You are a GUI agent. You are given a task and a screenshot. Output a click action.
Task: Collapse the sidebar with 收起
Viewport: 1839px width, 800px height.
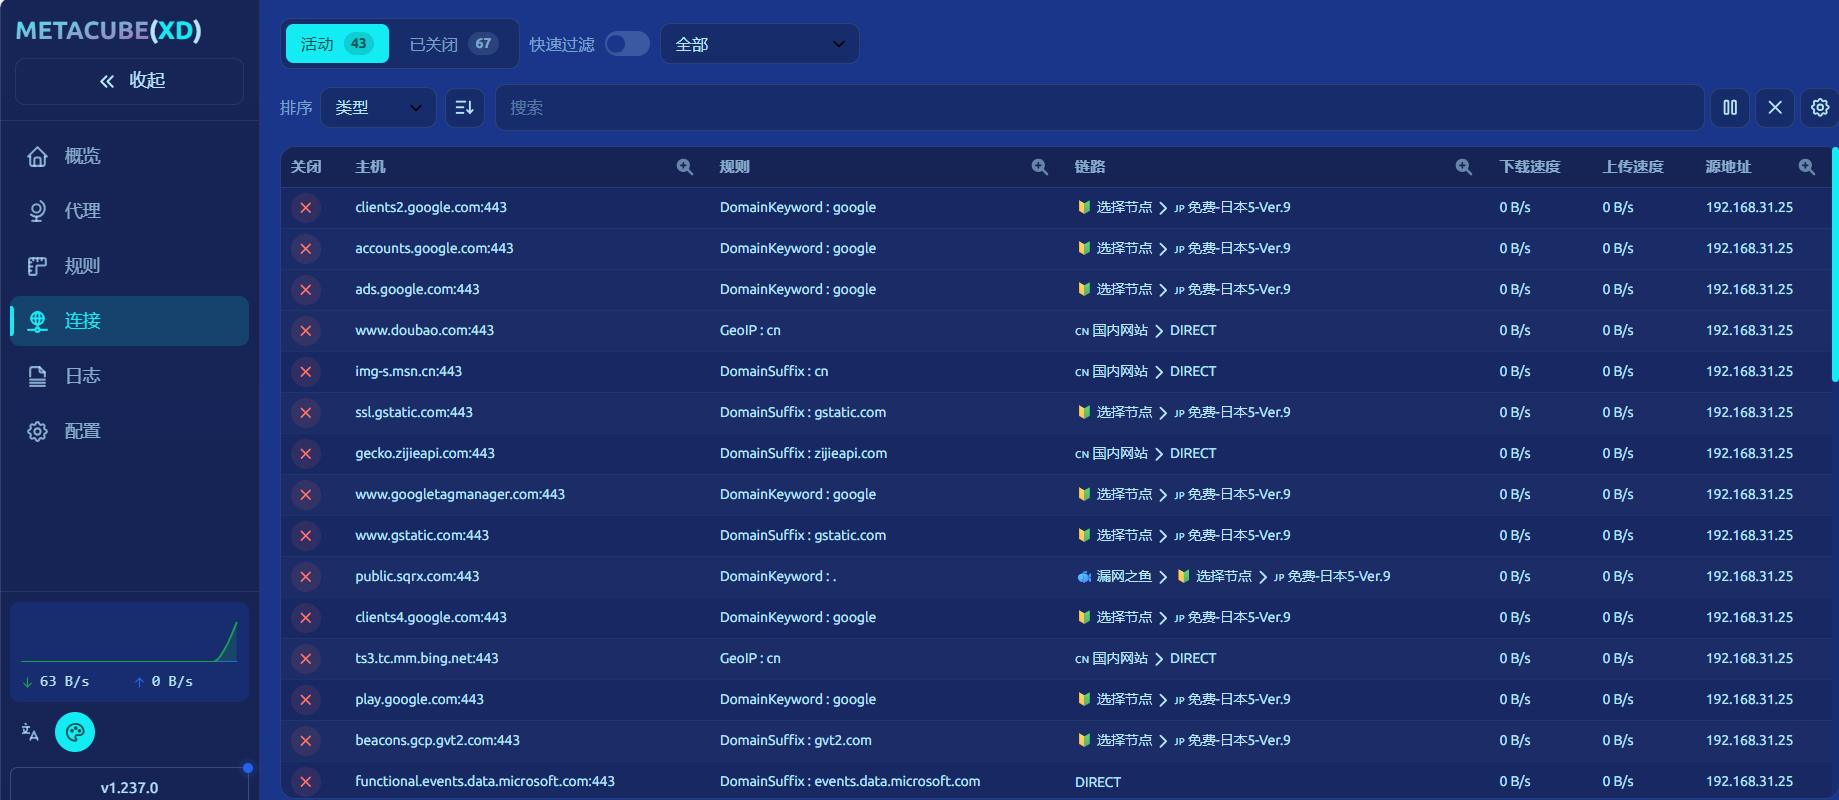130,81
